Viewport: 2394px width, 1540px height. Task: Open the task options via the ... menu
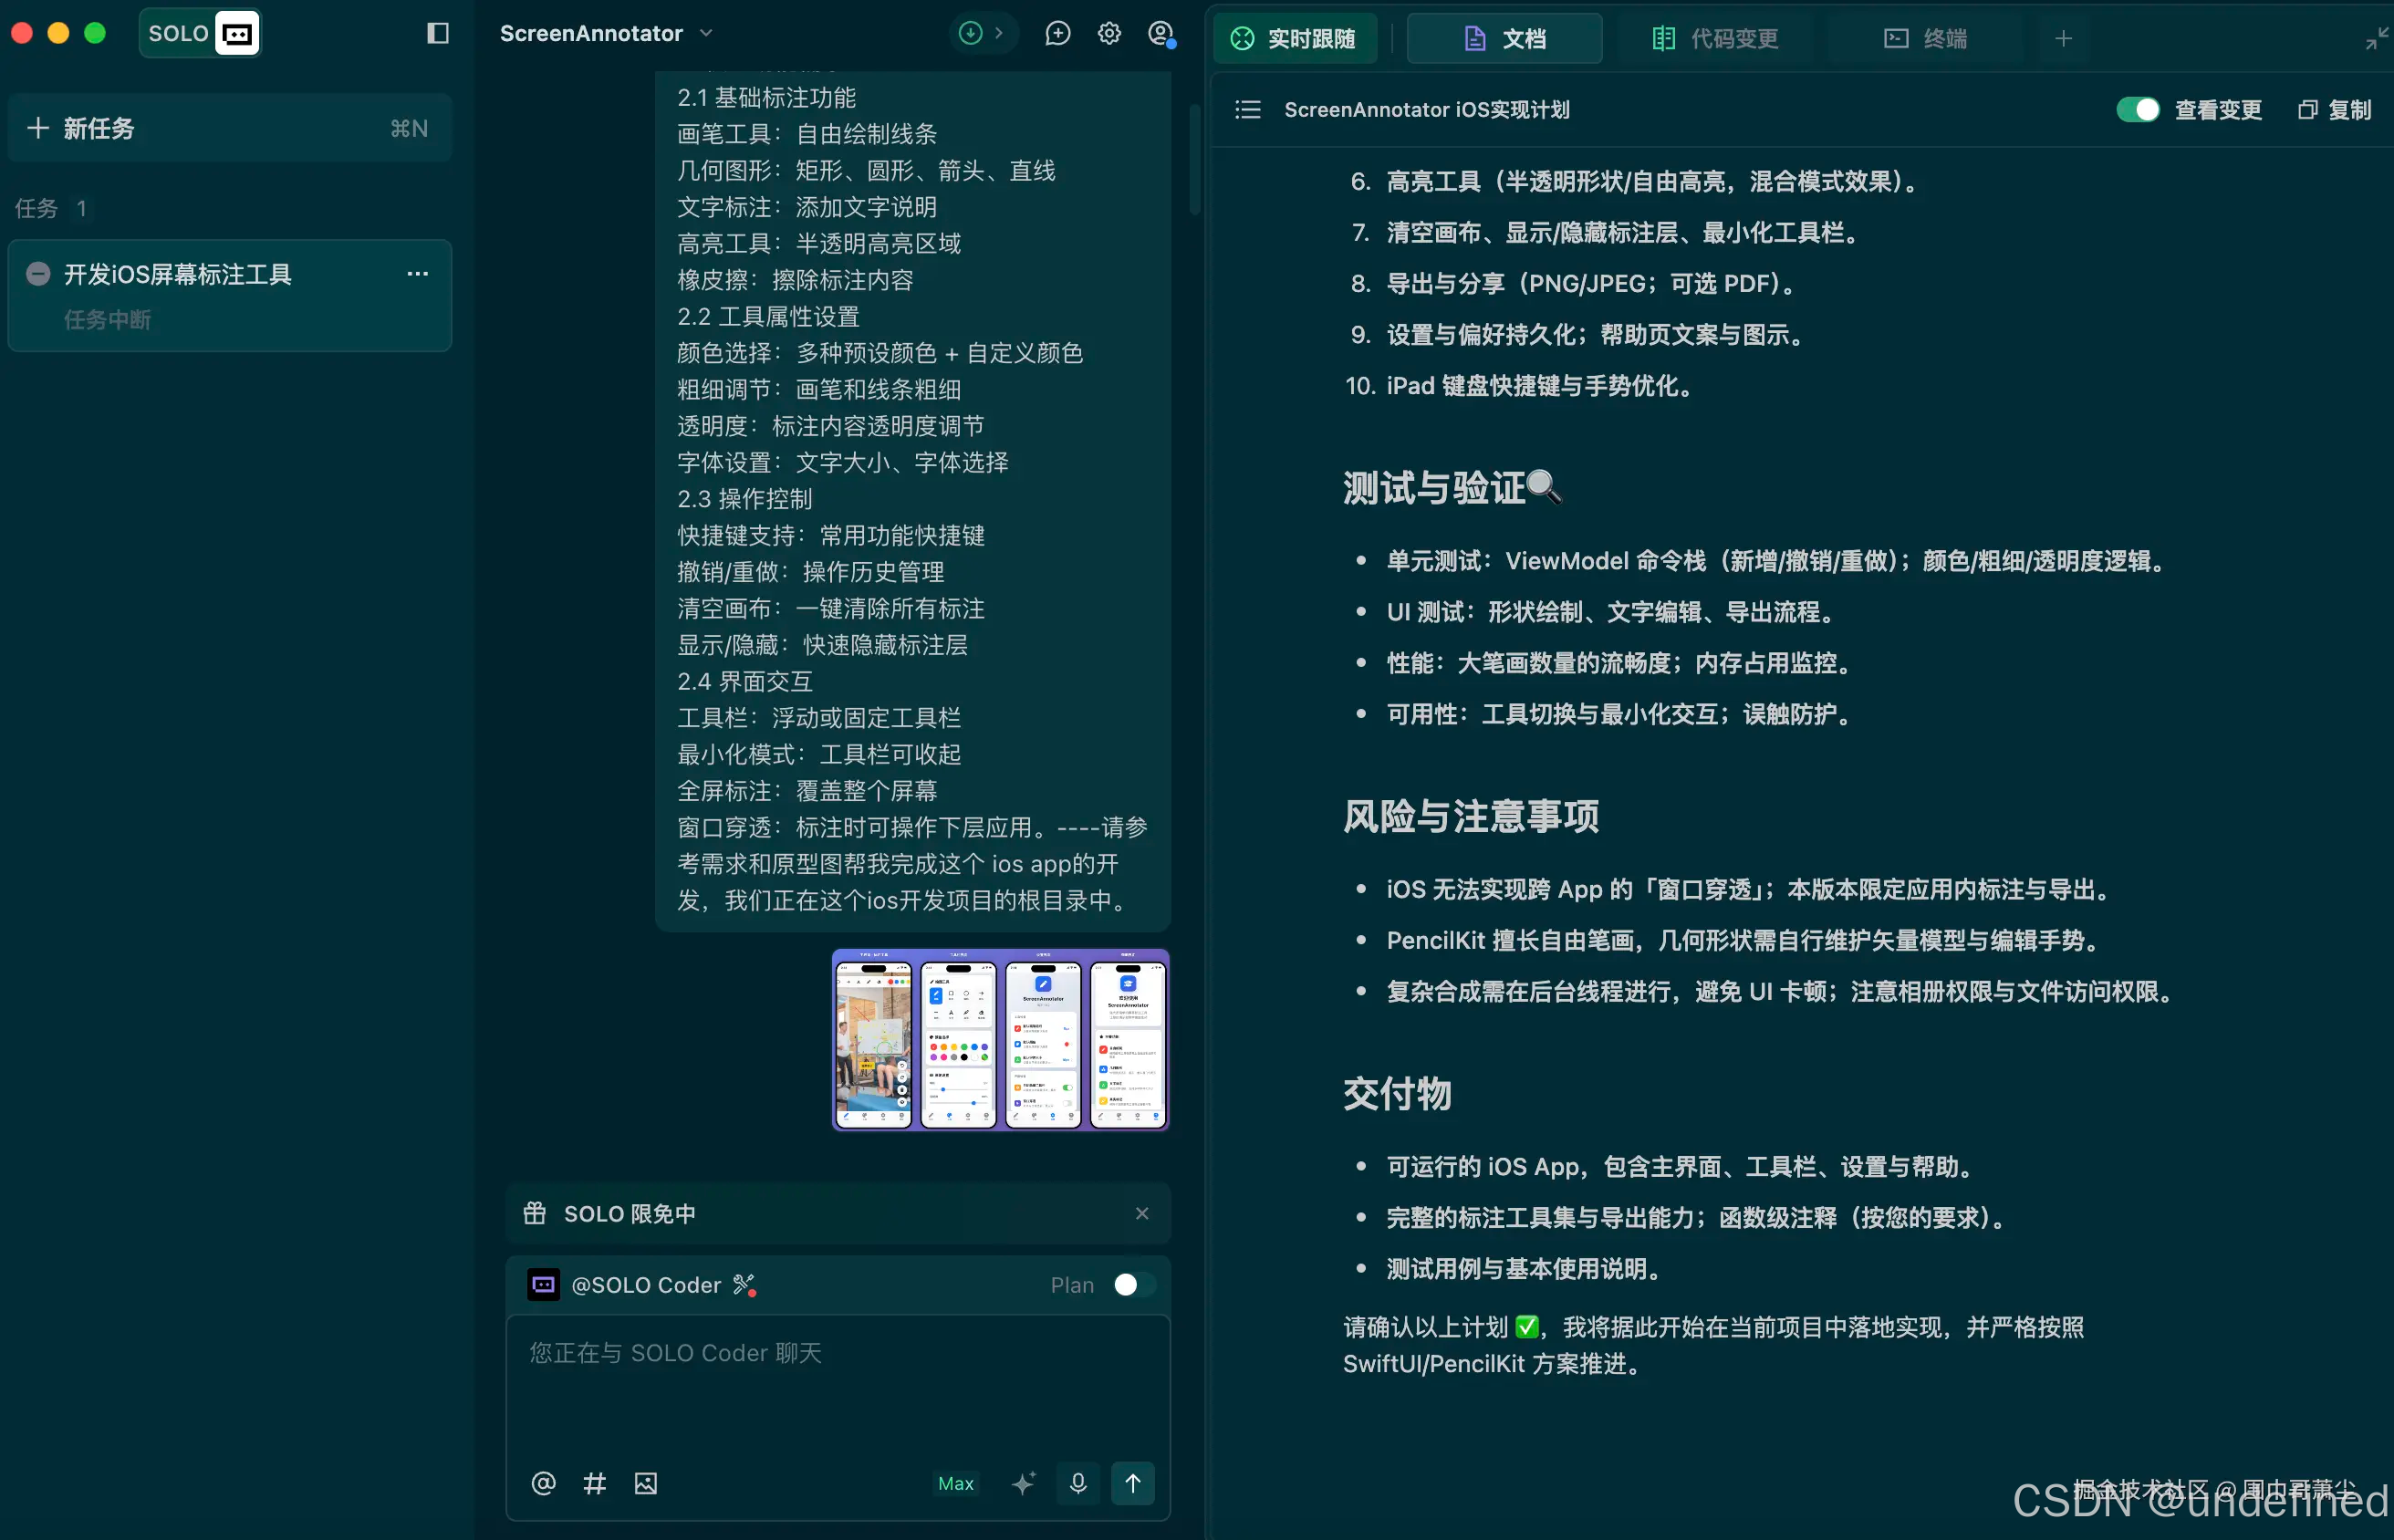418,274
